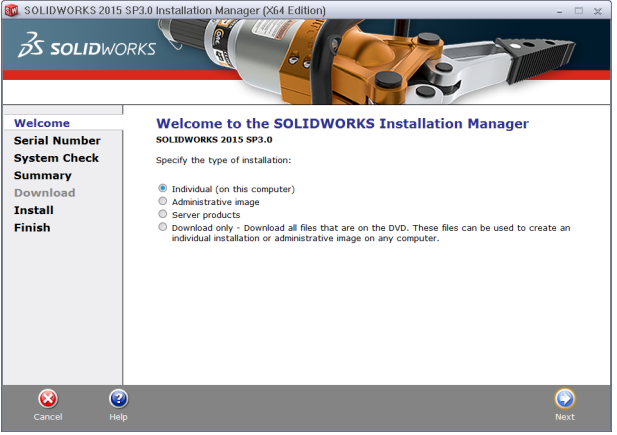617x435 pixels.
Task: Click the 'SOLIDWORKS 2015 SP3.0' version text
Action: click(216, 141)
